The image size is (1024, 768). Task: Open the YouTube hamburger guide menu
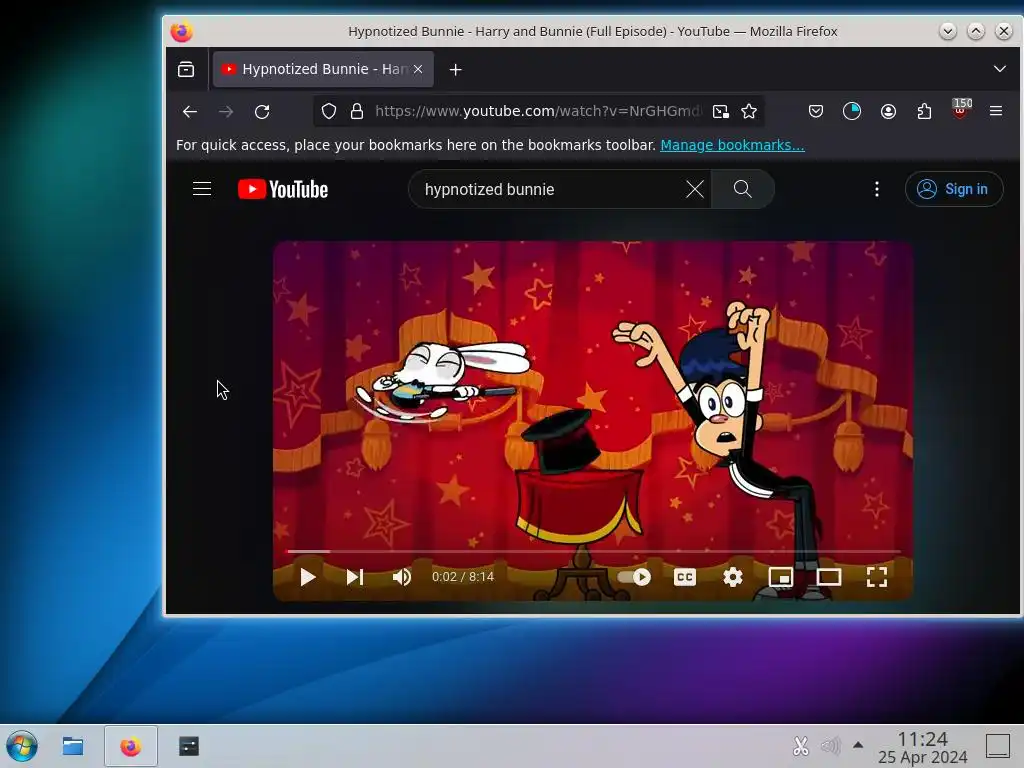pos(202,189)
